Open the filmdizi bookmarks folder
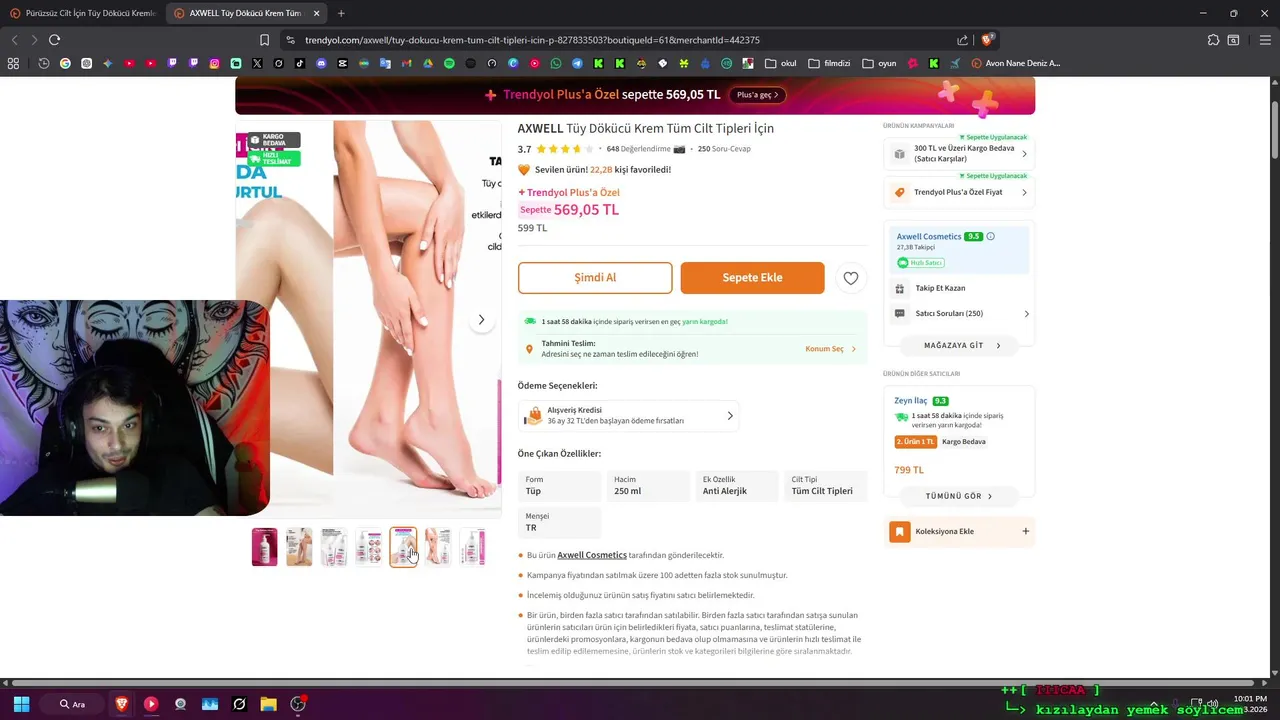1280x720 pixels. 829,63
